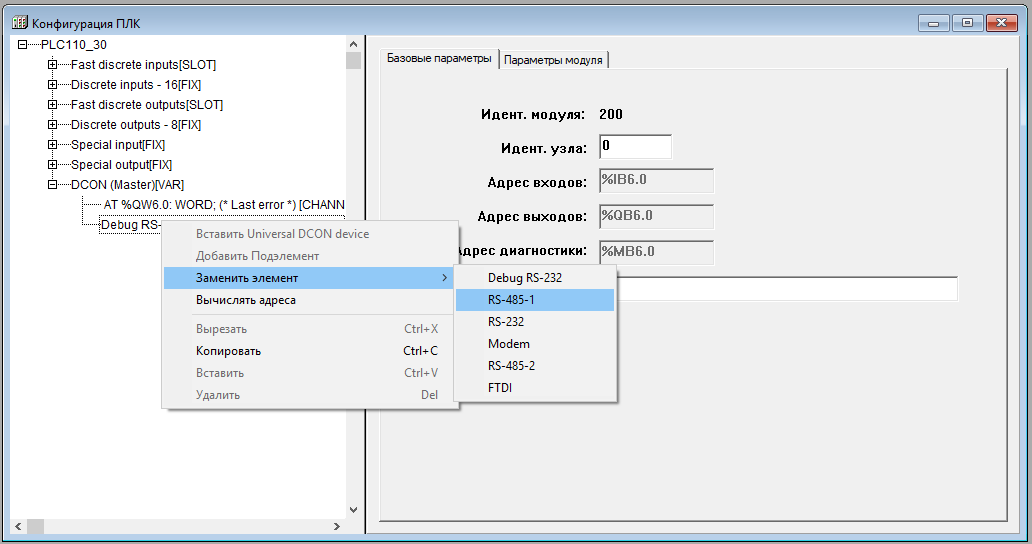Click the Идент. узла input field
The image size is (1032, 544).
tap(635, 147)
